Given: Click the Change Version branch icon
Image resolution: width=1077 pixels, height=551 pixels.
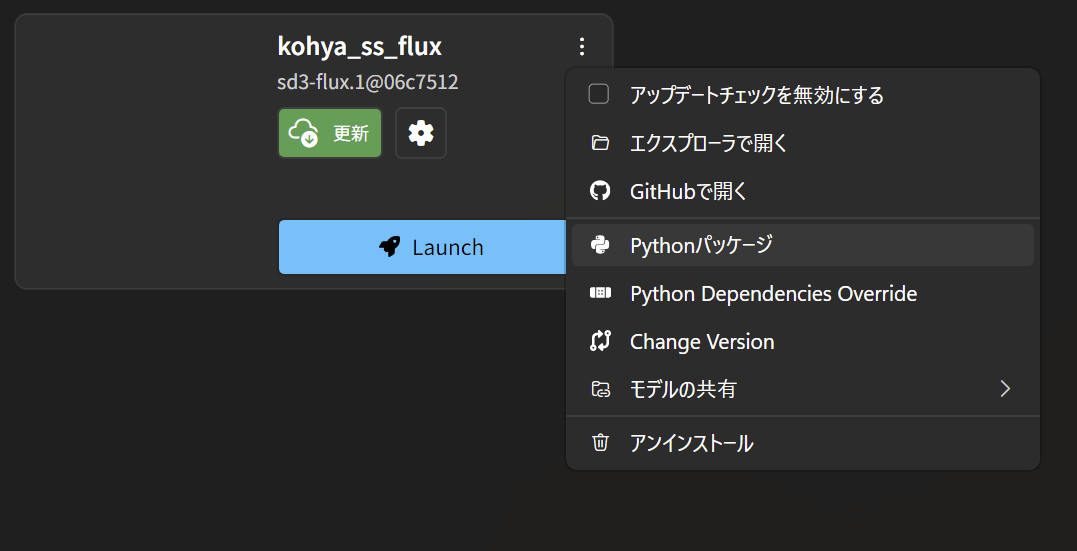Looking at the screenshot, I should (x=600, y=341).
